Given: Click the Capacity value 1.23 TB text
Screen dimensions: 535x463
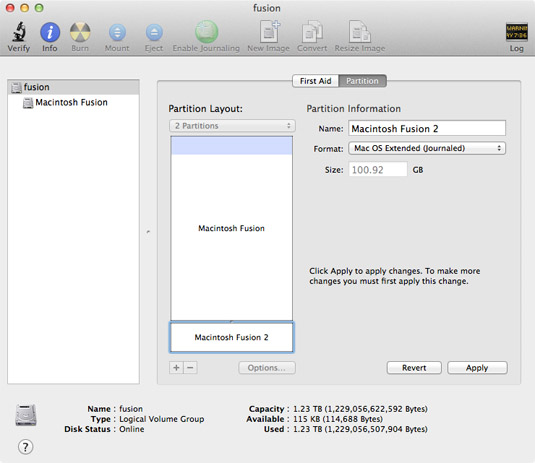Looking at the screenshot, I should [x=360, y=409].
